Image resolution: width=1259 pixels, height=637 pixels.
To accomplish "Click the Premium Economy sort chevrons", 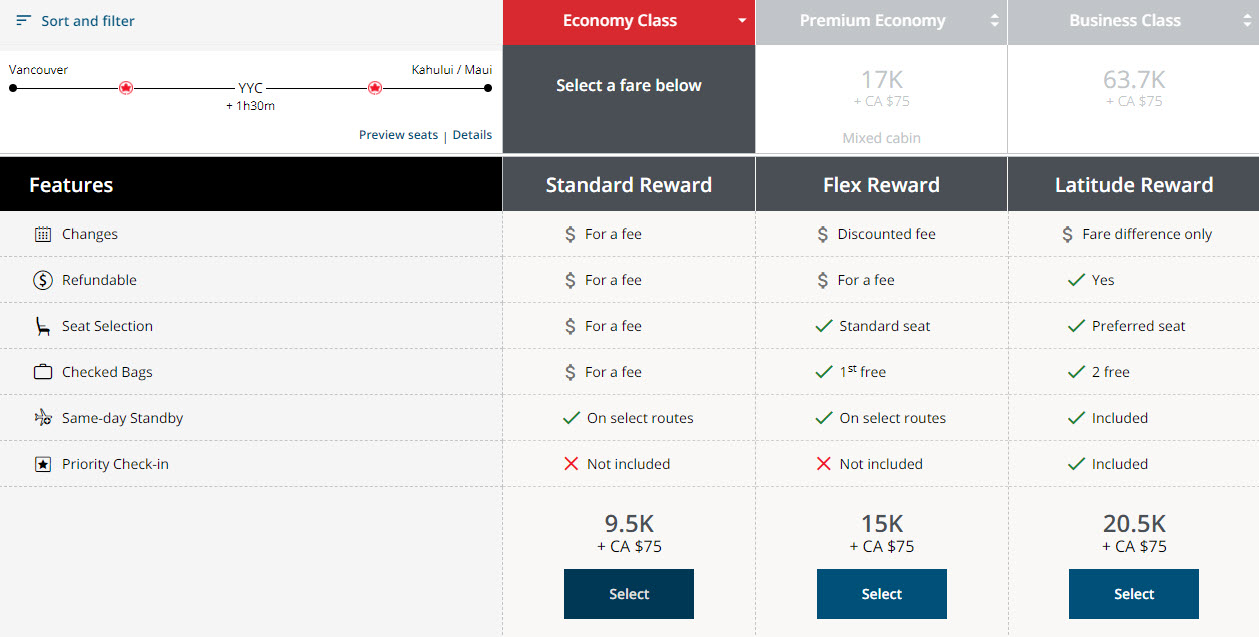I will pos(993,20).
